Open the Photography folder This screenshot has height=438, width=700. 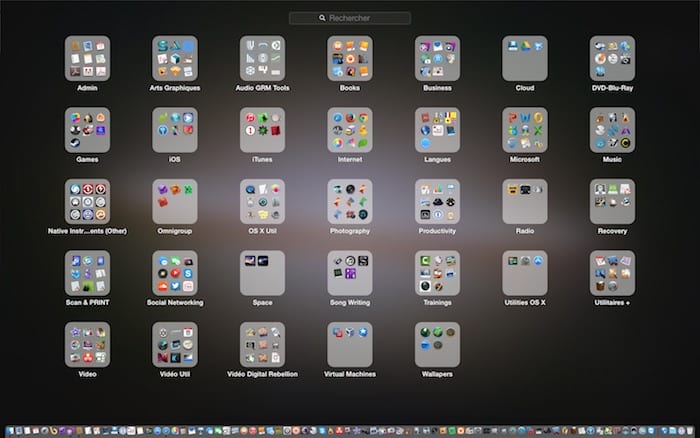tap(350, 202)
